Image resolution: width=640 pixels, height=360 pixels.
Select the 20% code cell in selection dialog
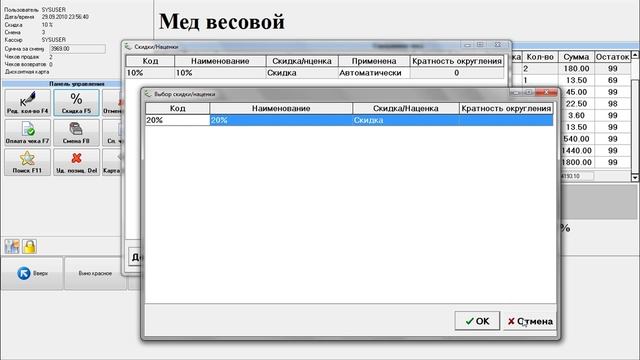pyautogui.click(x=178, y=120)
